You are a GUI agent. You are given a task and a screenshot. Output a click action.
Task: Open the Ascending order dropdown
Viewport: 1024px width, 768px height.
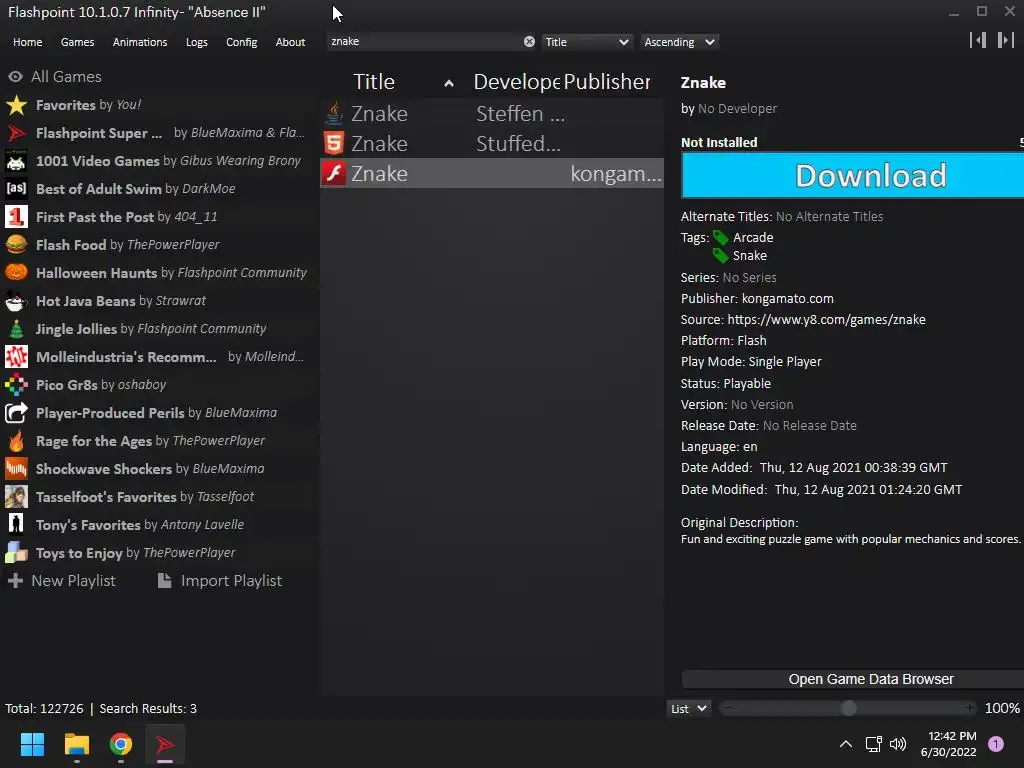pyautogui.click(x=679, y=42)
